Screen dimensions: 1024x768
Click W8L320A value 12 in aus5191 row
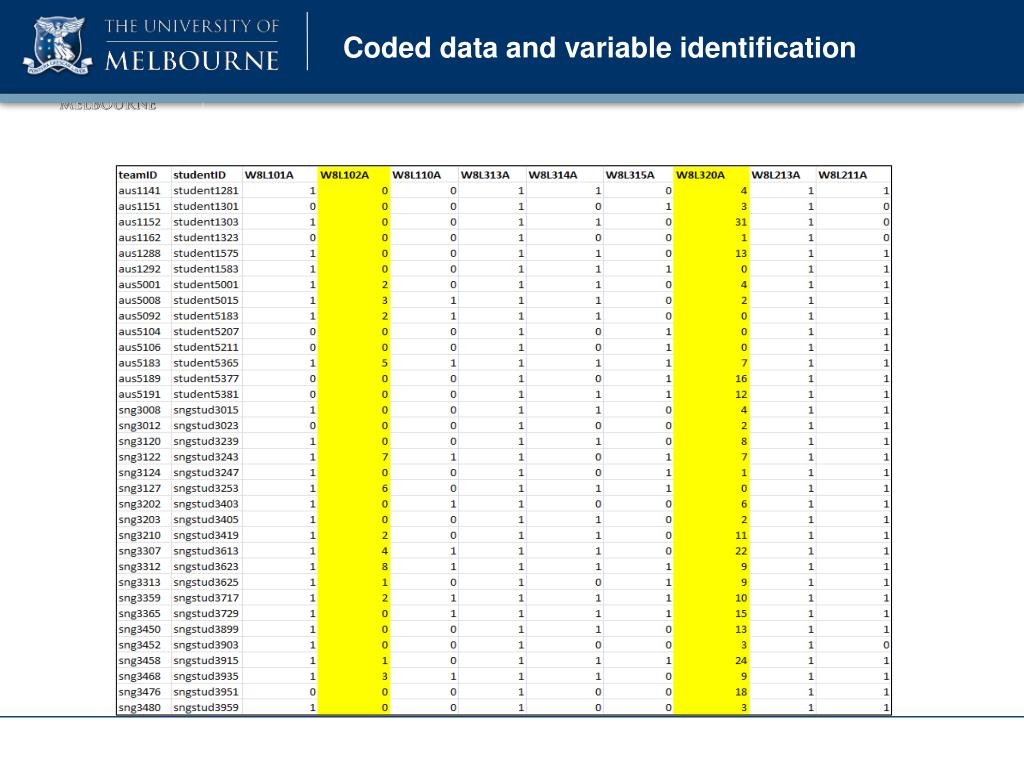click(x=741, y=394)
